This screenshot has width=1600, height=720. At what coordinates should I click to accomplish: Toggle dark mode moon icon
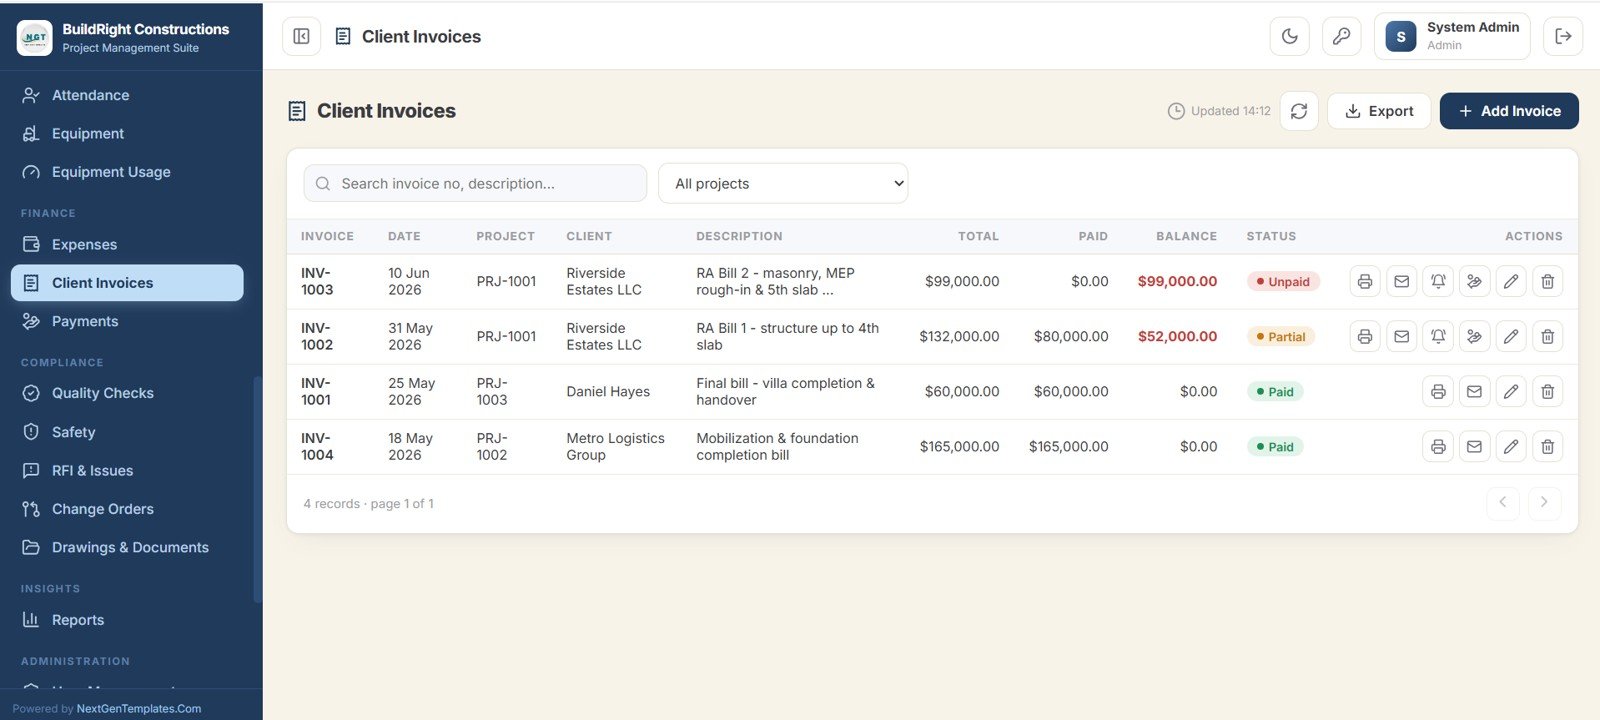[1290, 37]
